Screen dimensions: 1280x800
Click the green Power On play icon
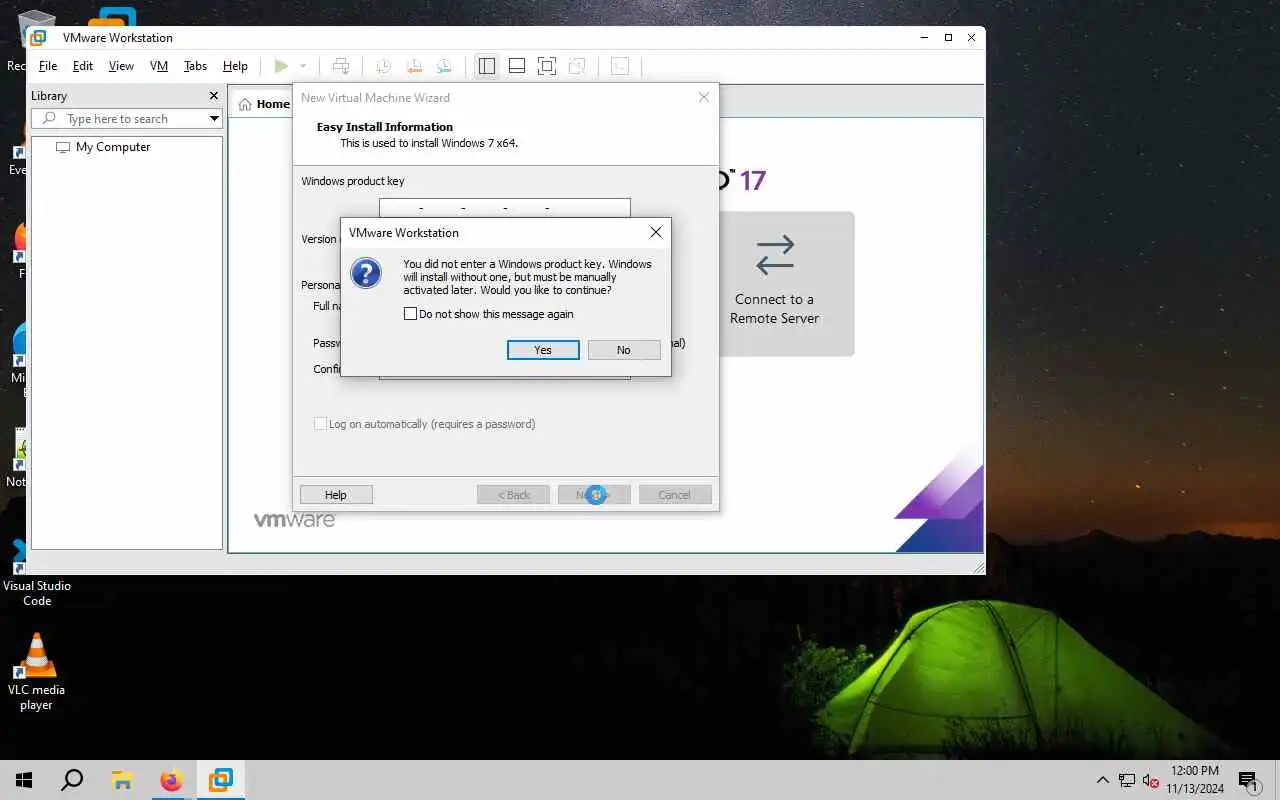pos(281,66)
